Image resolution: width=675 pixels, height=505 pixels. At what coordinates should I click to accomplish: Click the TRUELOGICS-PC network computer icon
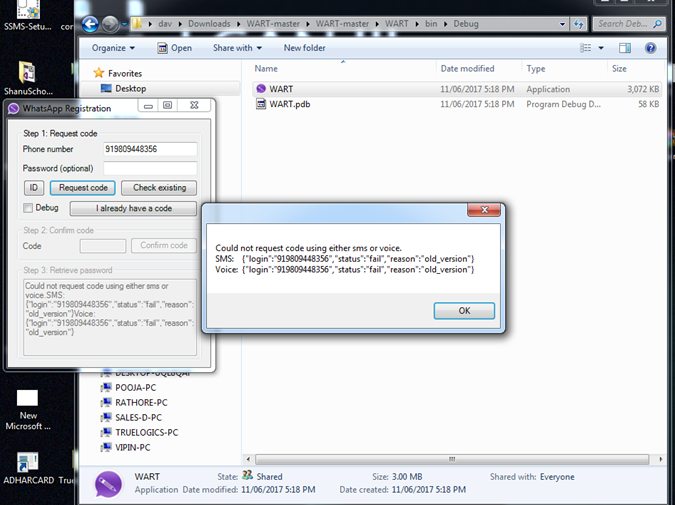[106, 432]
